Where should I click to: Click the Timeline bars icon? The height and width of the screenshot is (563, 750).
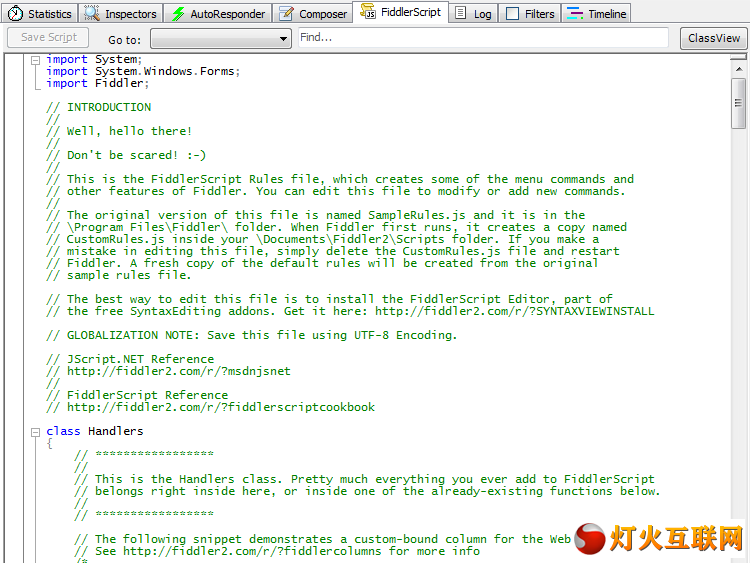[574, 13]
